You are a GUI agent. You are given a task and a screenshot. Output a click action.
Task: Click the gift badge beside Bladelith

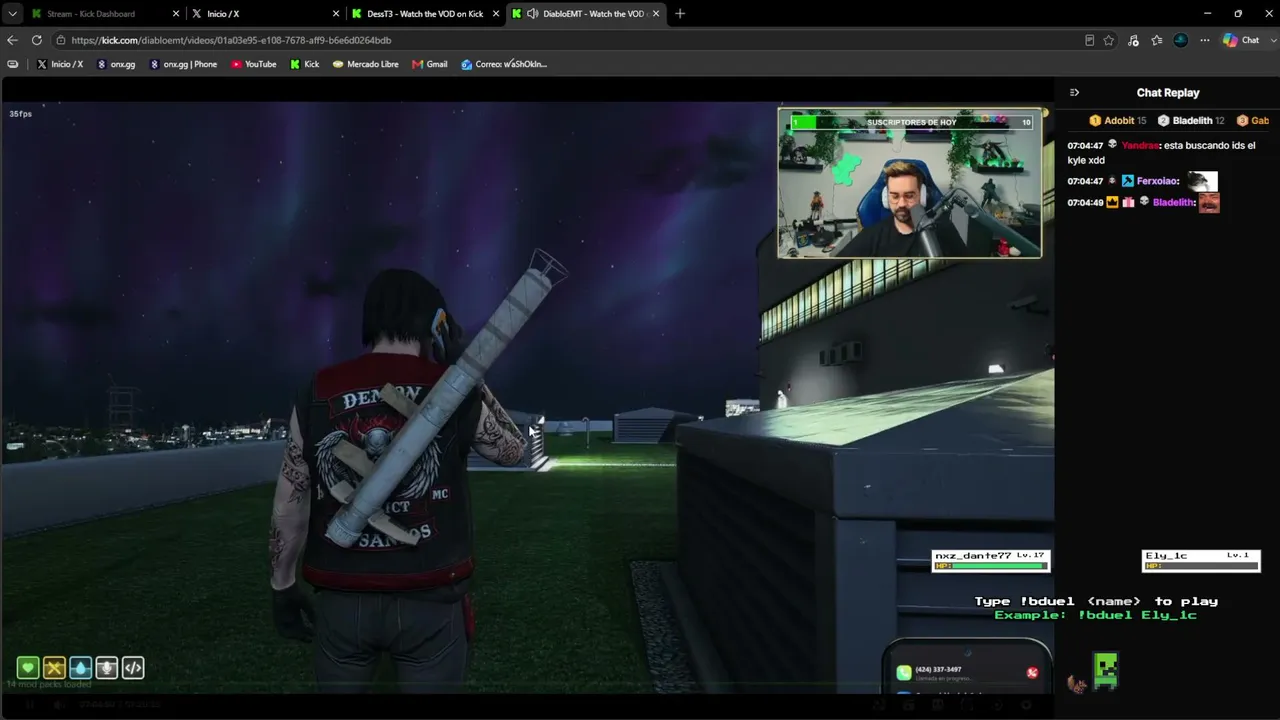point(1128,203)
